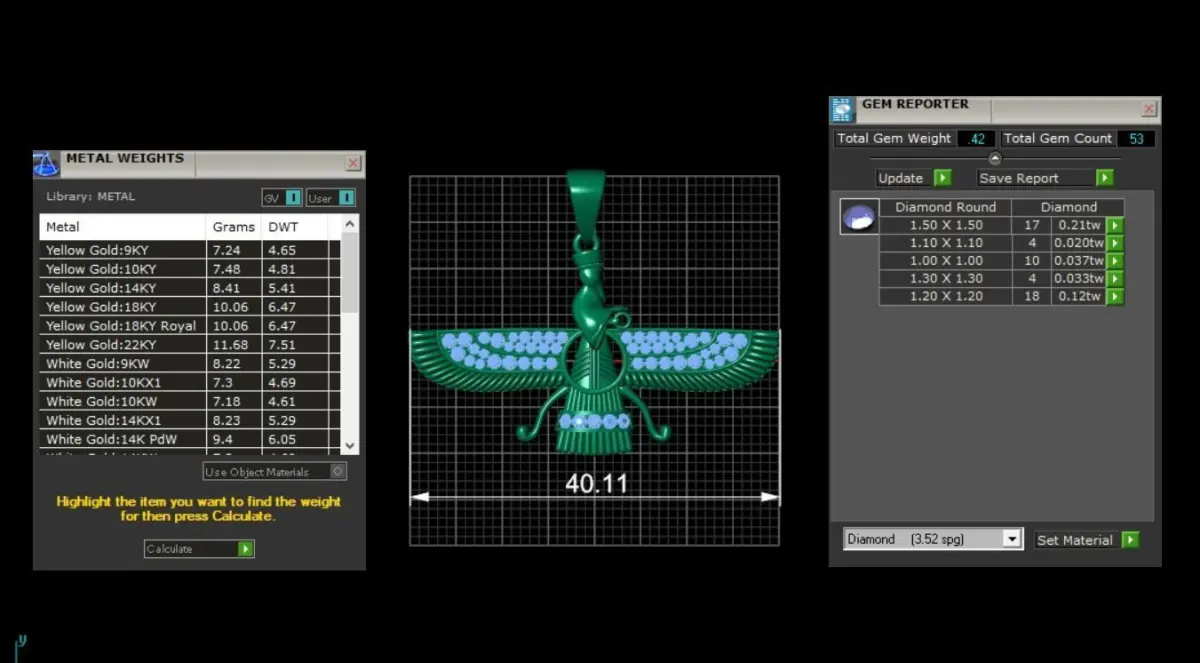
Task: Click the Diamond Round column header
Action: [x=945, y=207]
